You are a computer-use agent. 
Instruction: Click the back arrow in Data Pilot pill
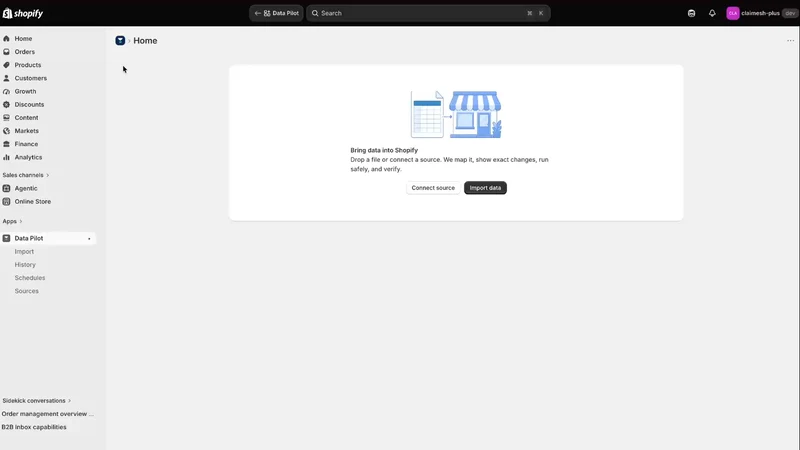(258, 13)
